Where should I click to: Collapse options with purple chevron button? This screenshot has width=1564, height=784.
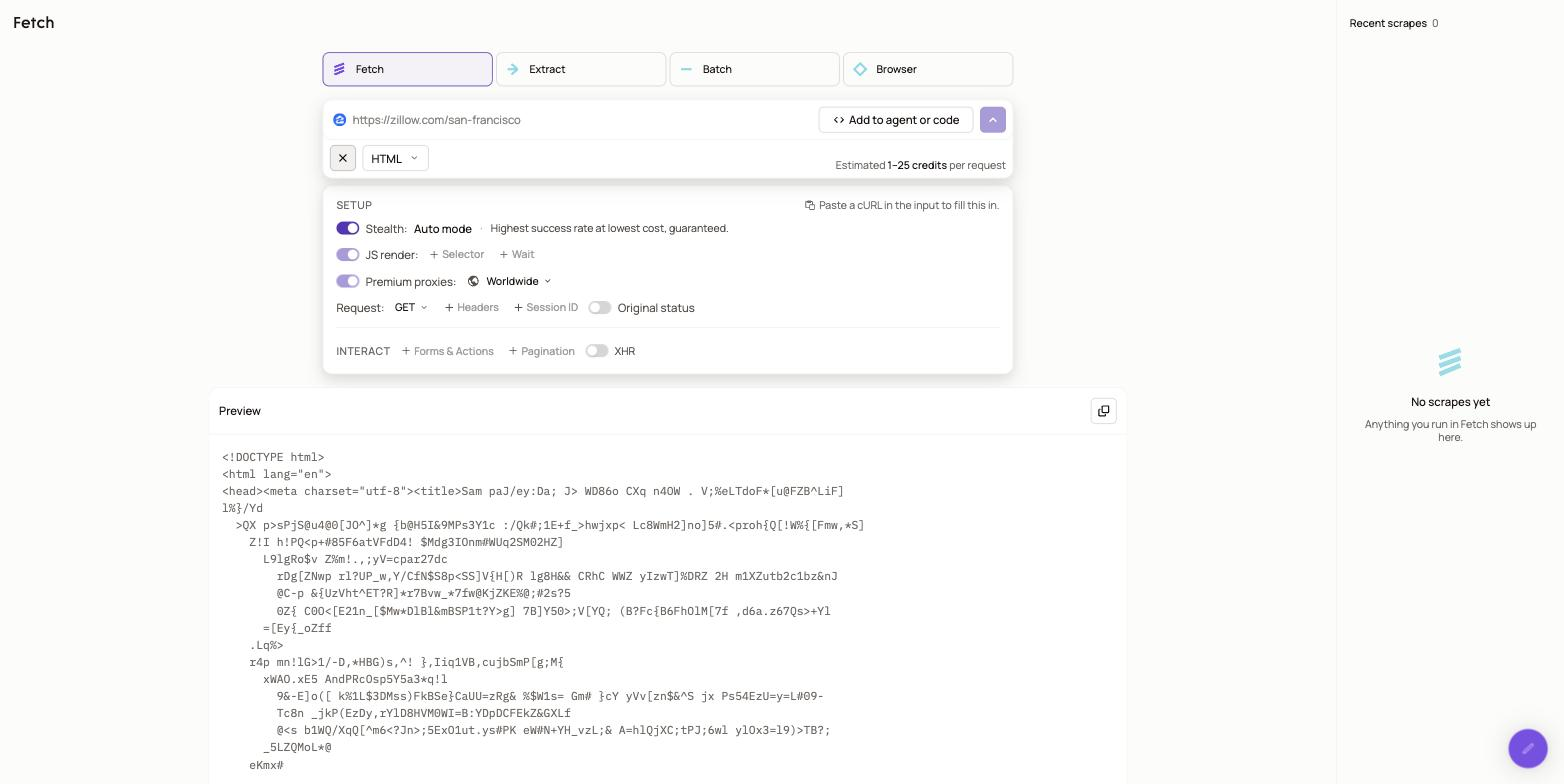coord(993,120)
